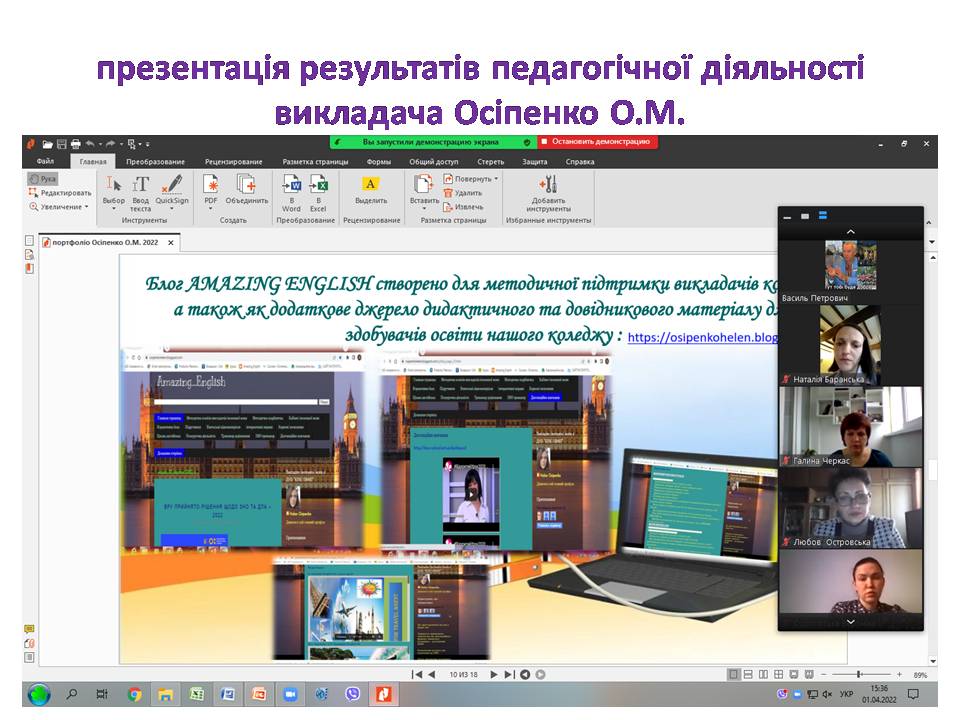Viewport: 960px width, 720px height.
Task: Click Извлечь to extract pages
Action: click(x=463, y=207)
